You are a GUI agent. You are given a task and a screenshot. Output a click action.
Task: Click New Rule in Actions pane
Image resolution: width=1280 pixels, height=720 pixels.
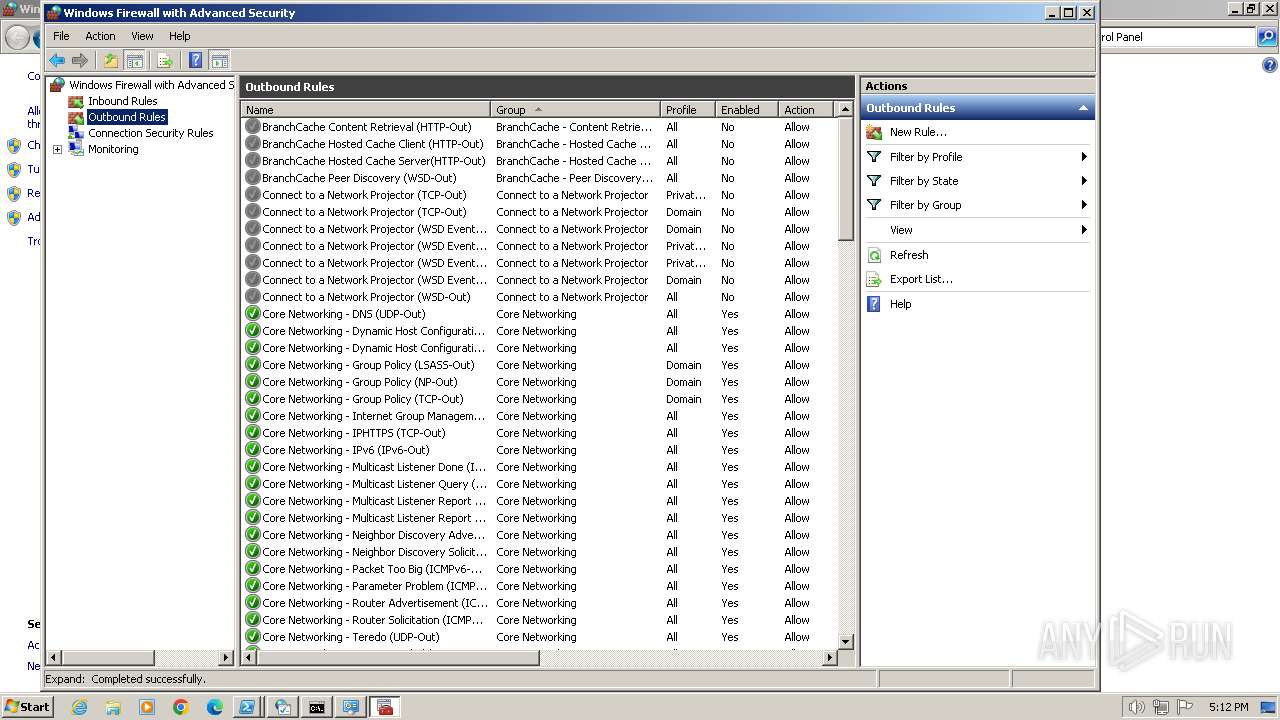click(x=918, y=132)
